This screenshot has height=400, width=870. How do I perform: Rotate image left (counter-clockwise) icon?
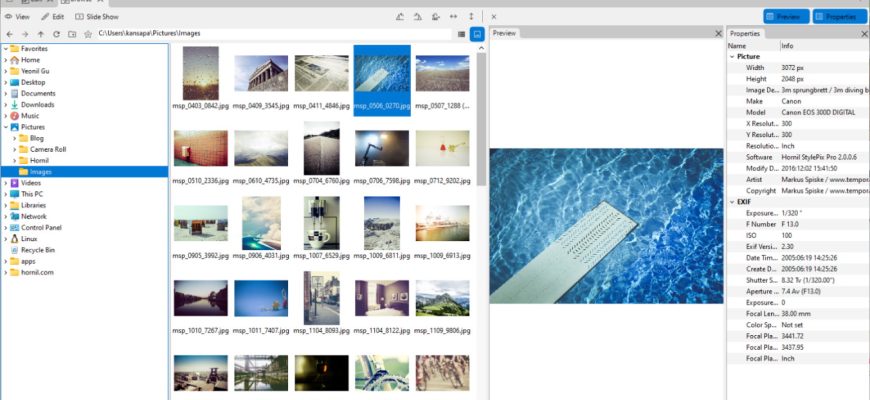click(400, 17)
